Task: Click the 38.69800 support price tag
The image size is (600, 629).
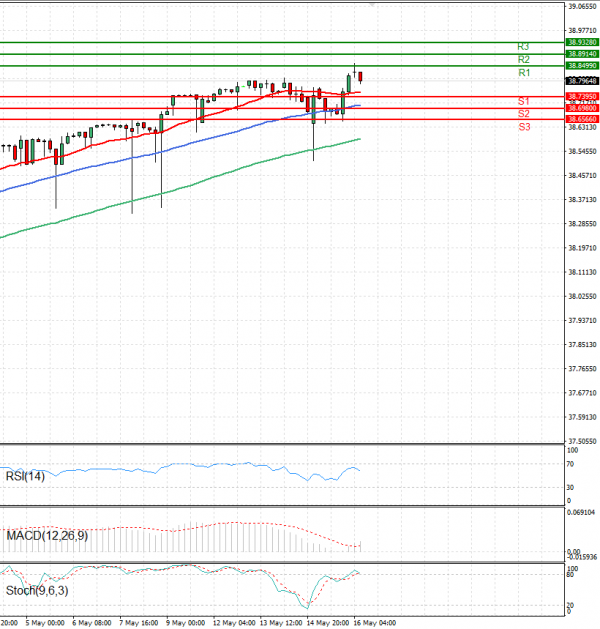Action: tap(582, 108)
